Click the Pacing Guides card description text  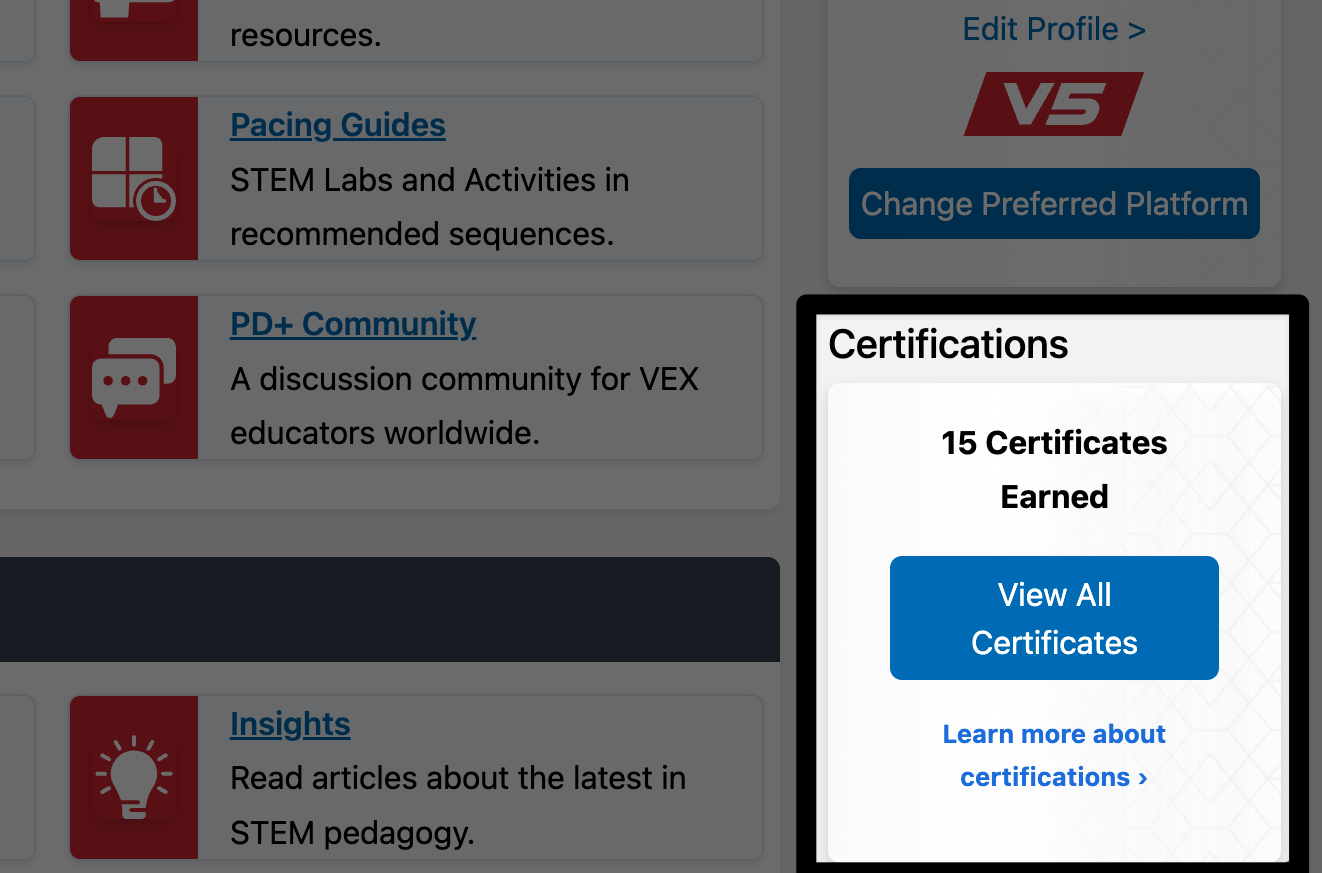click(430, 207)
